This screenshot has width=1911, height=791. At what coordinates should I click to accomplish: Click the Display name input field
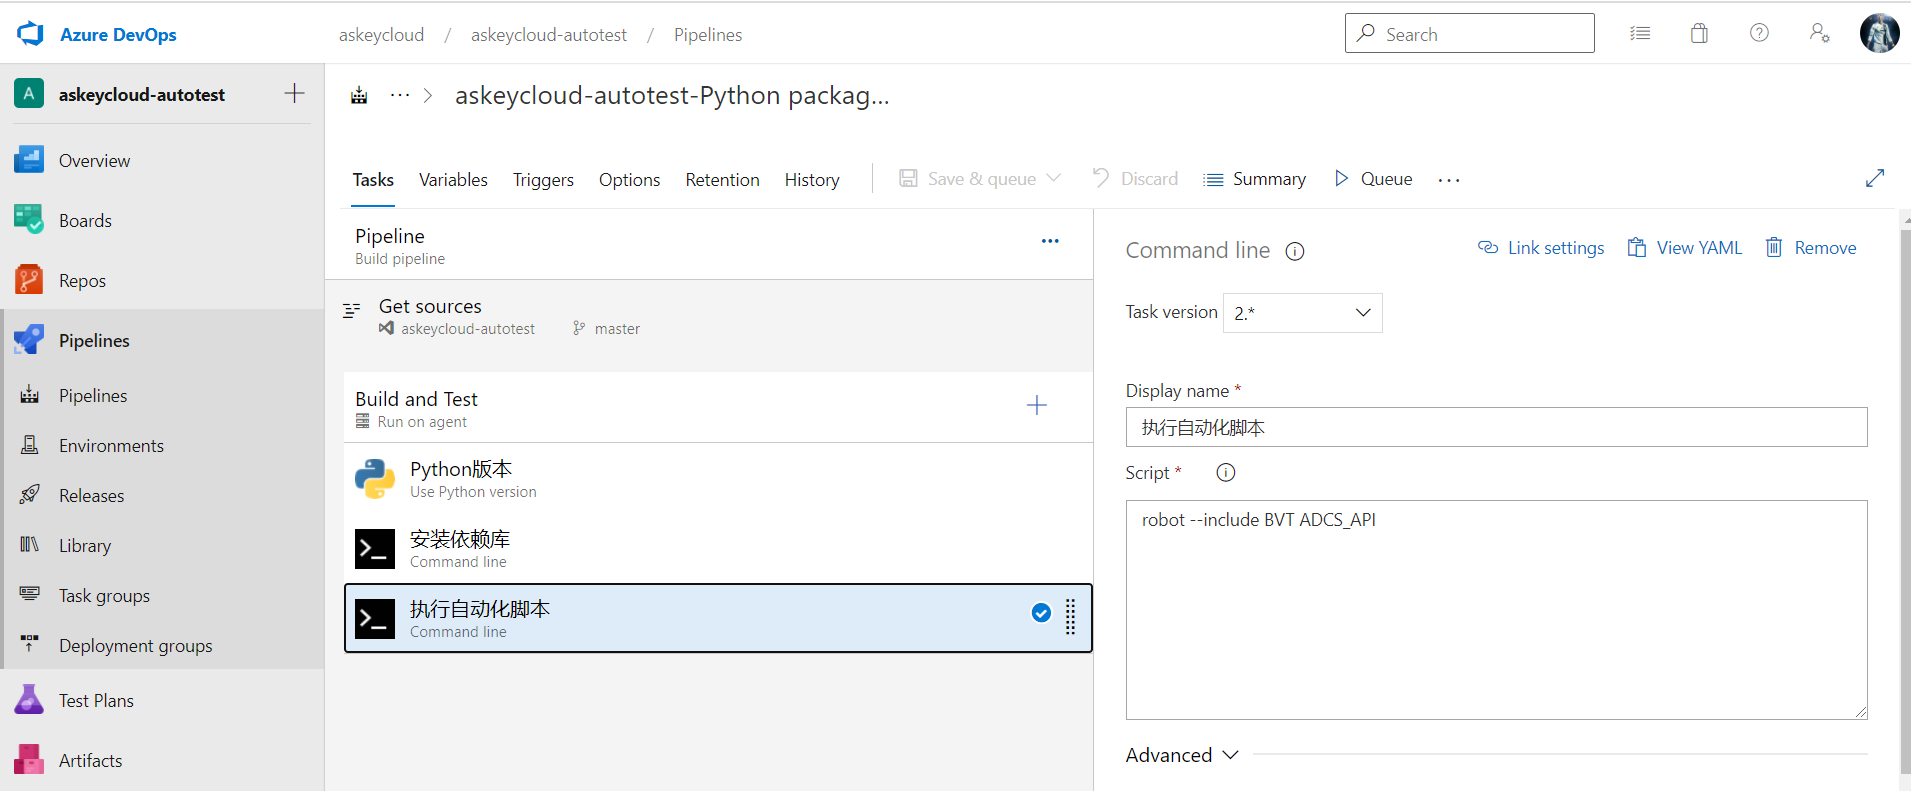pyautogui.click(x=1496, y=427)
